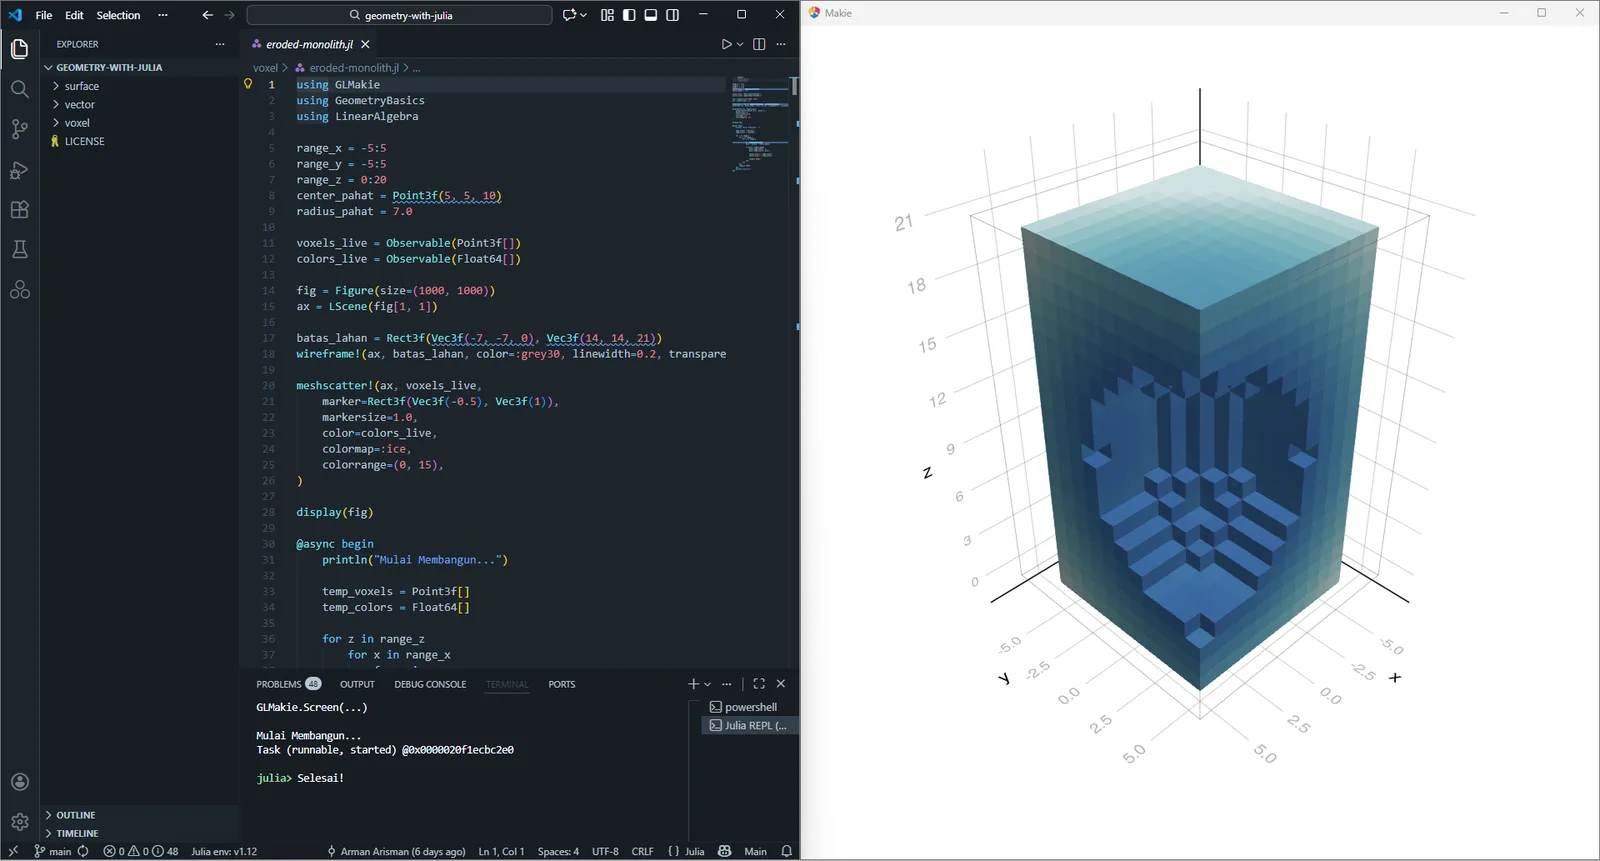Create a new terminal with the plus icon
This screenshot has height=861, width=1600.
693,684
